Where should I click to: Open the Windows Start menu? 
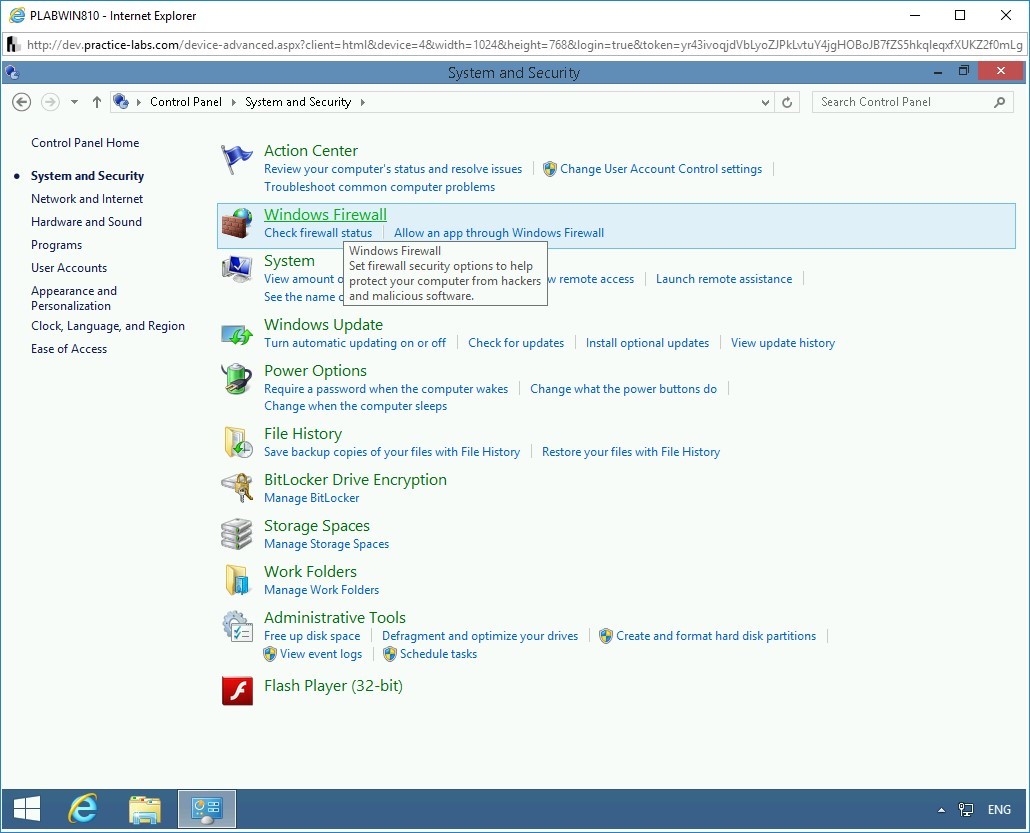[x=26, y=808]
